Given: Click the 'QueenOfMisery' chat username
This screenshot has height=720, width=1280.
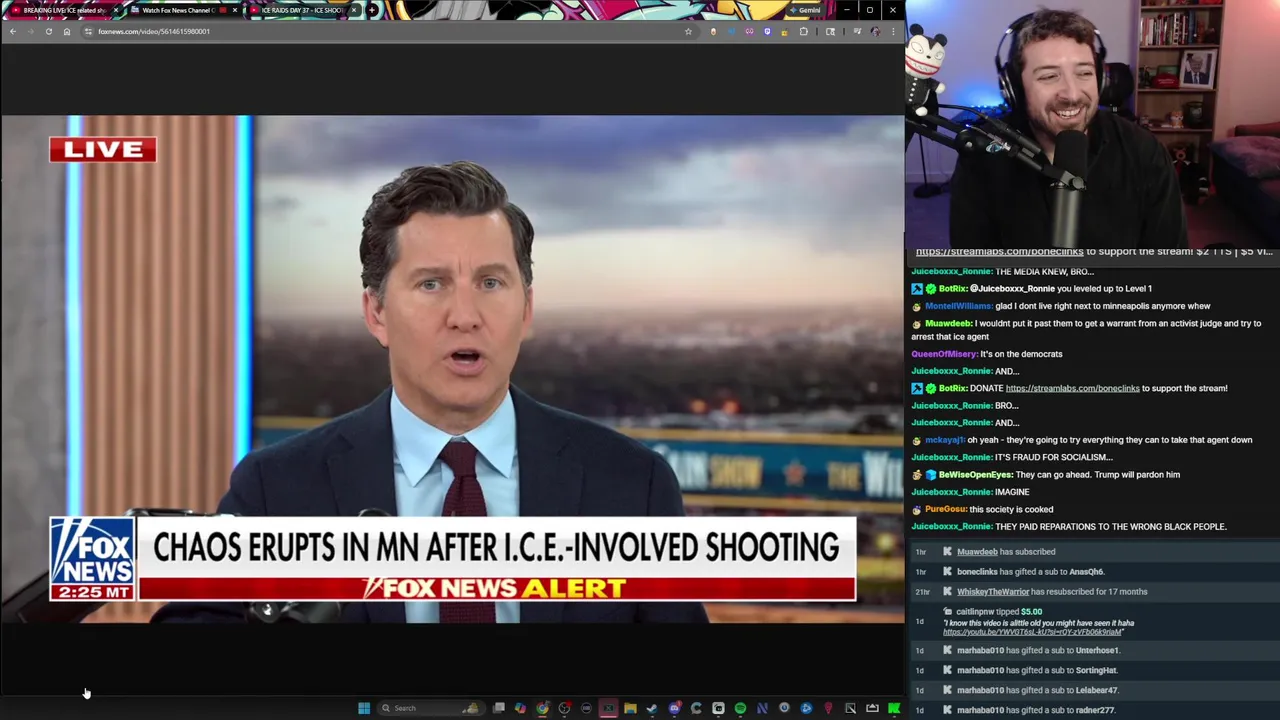Looking at the screenshot, I should [x=943, y=354].
